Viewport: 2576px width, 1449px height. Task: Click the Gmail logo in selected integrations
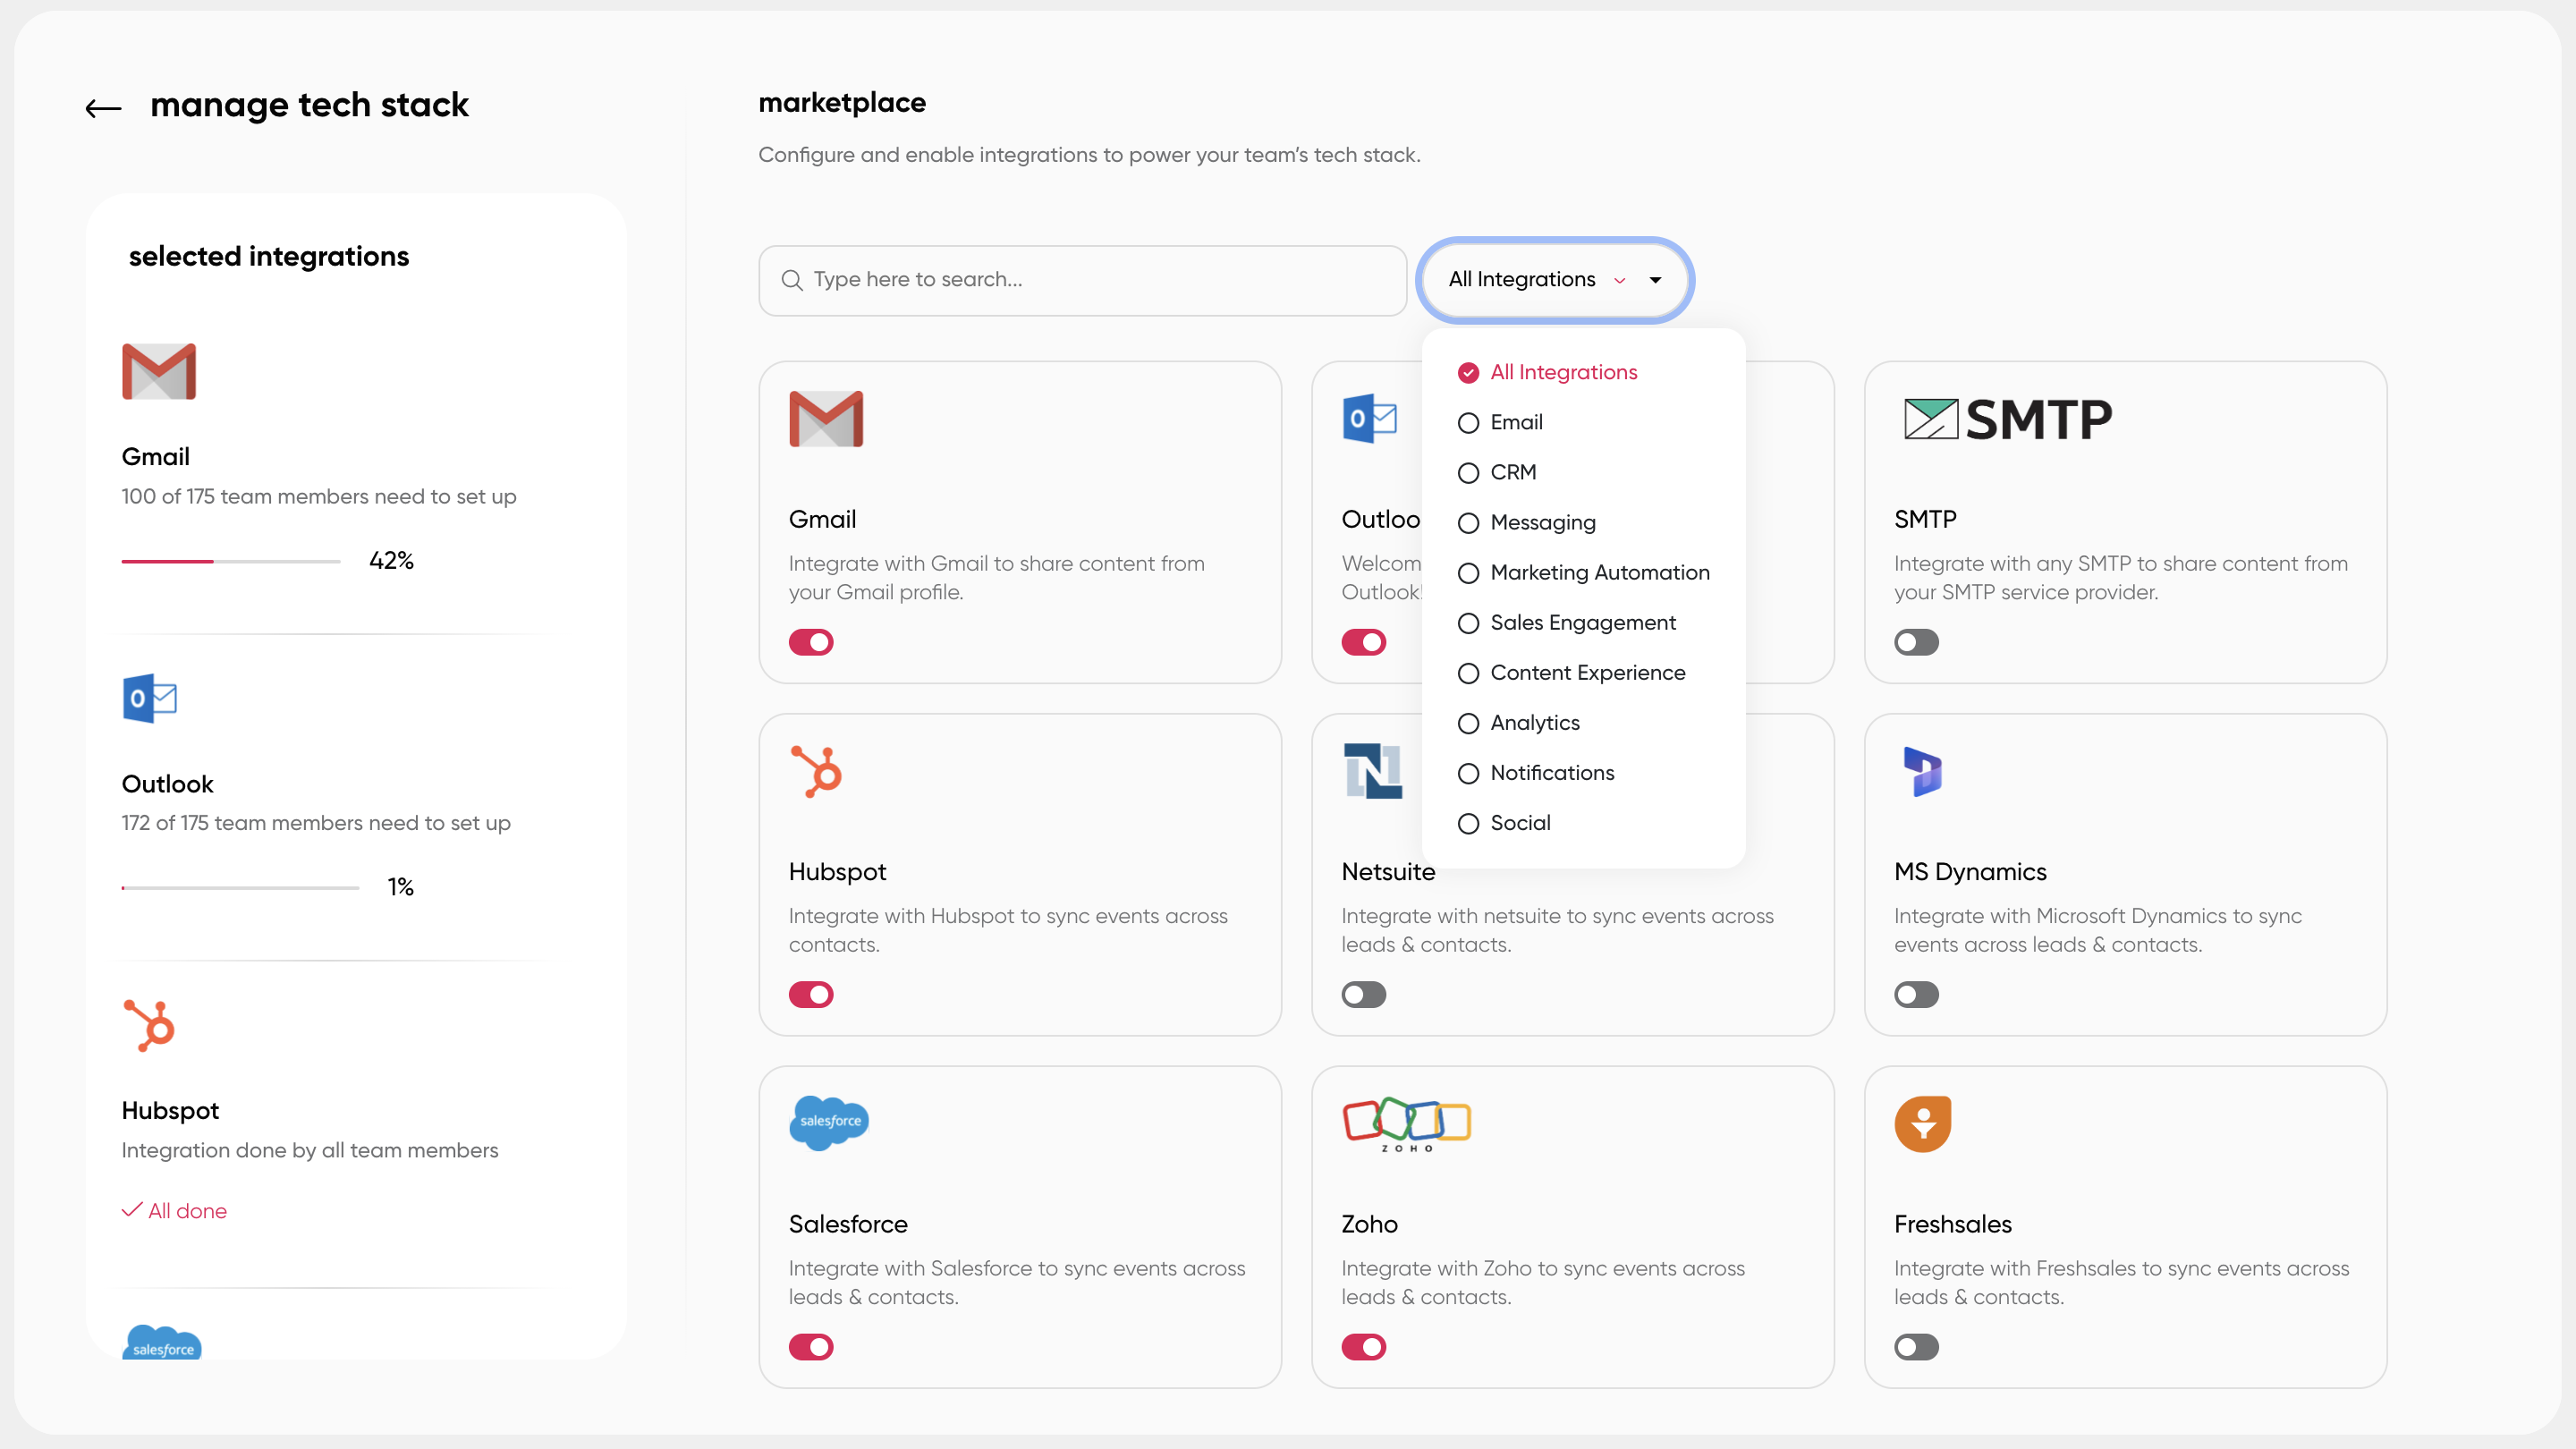[x=159, y=371]
